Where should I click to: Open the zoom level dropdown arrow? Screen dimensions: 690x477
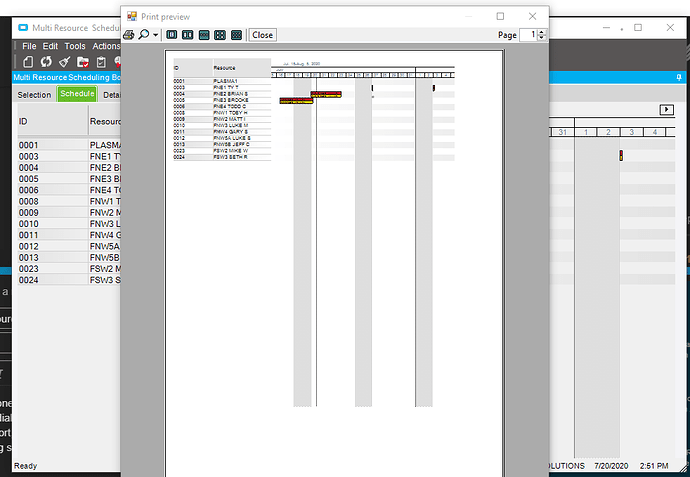155,35
